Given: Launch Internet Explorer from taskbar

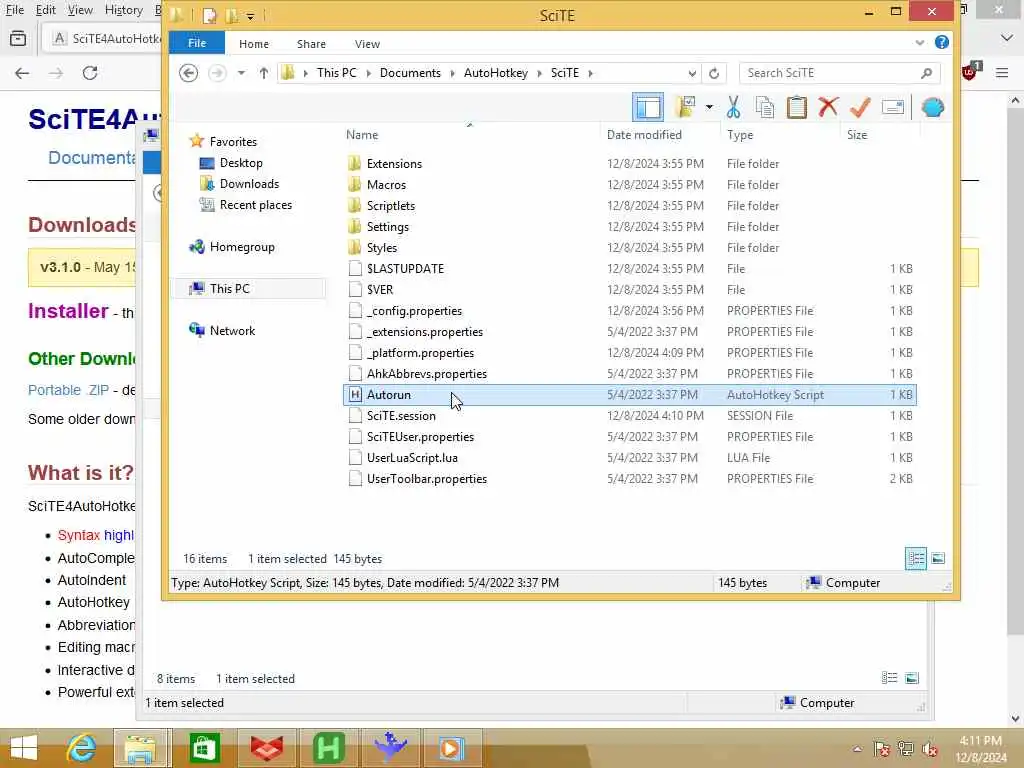Looking at the screenshot, I should click(82, 748).
